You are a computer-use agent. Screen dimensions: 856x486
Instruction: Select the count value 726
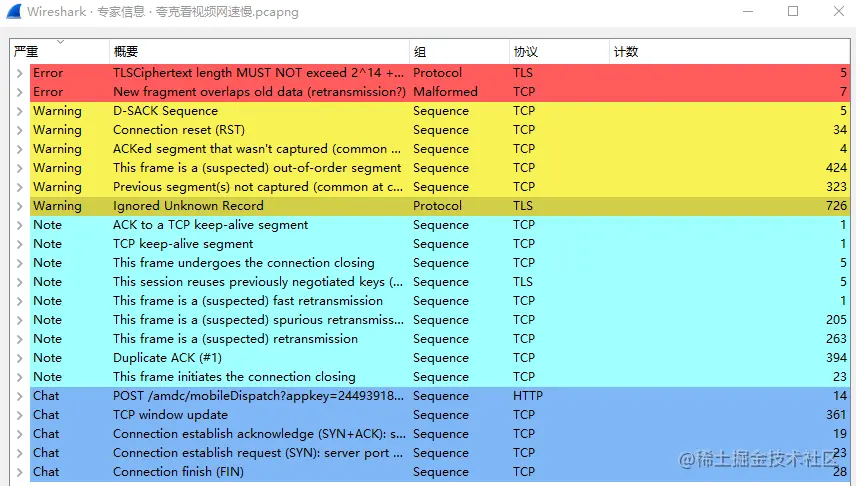(x=836, y=206)
